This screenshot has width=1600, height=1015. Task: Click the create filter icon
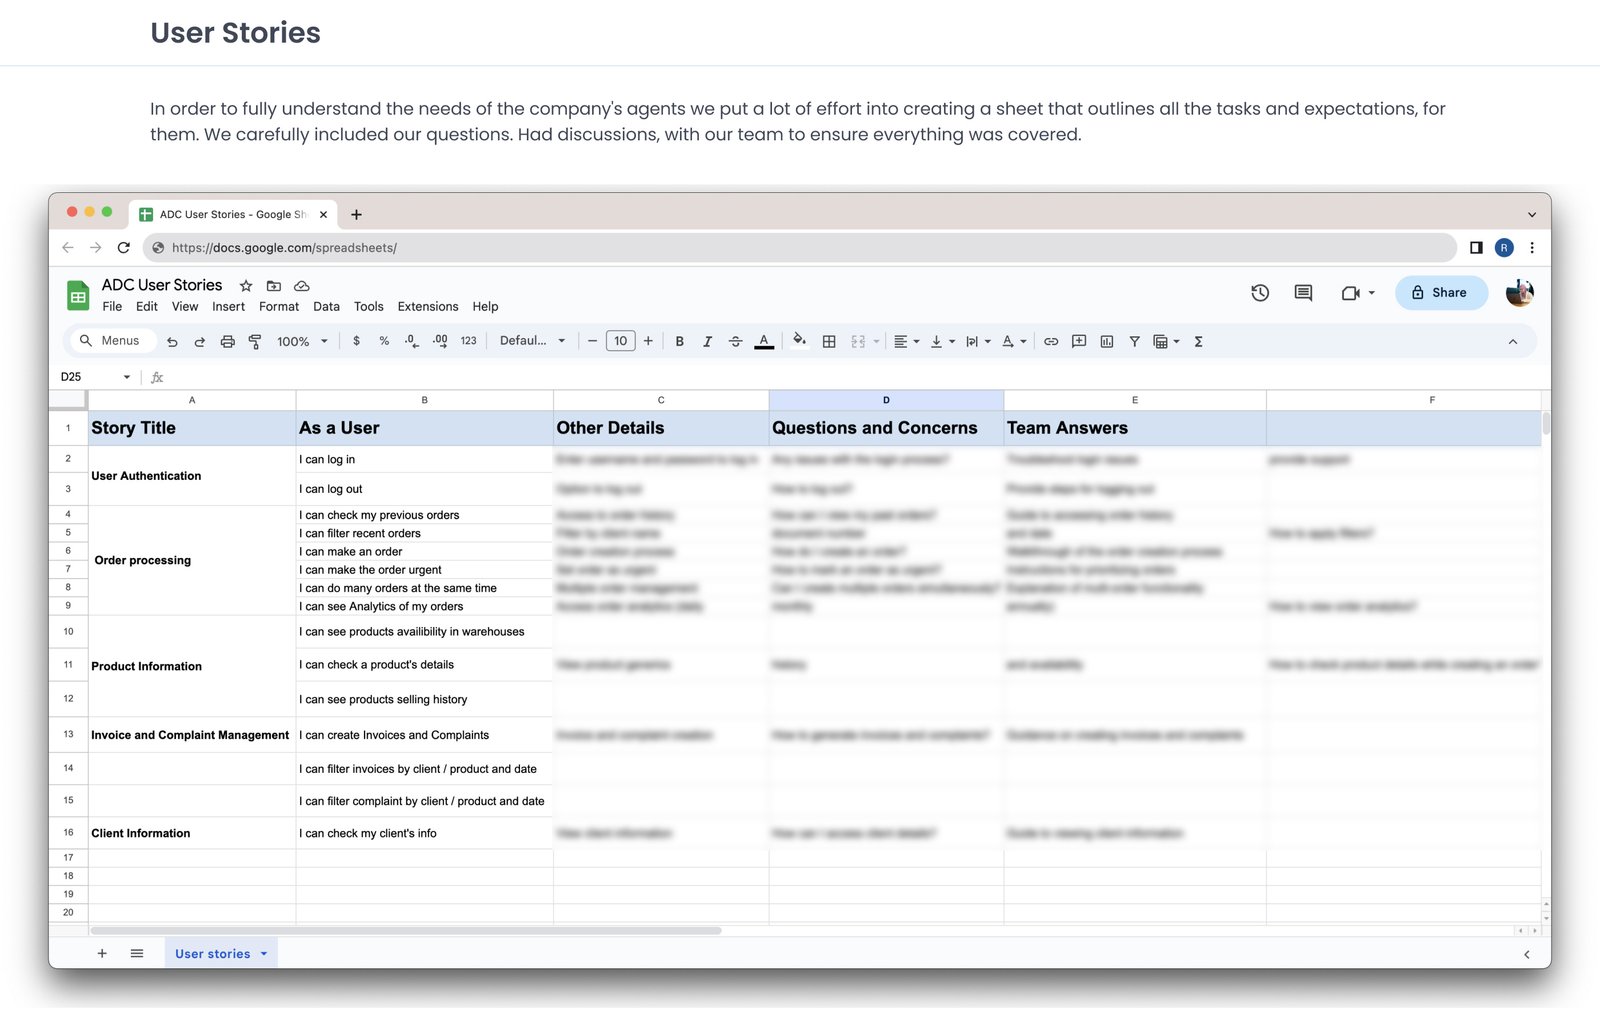coord(1134,341)
